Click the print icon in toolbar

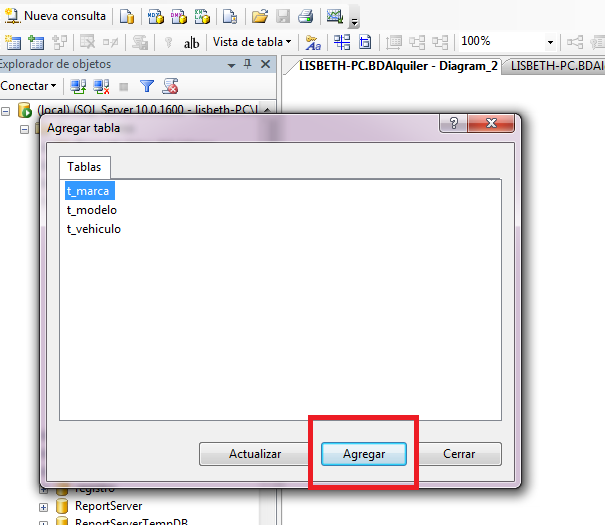click(x=306, y=17)
